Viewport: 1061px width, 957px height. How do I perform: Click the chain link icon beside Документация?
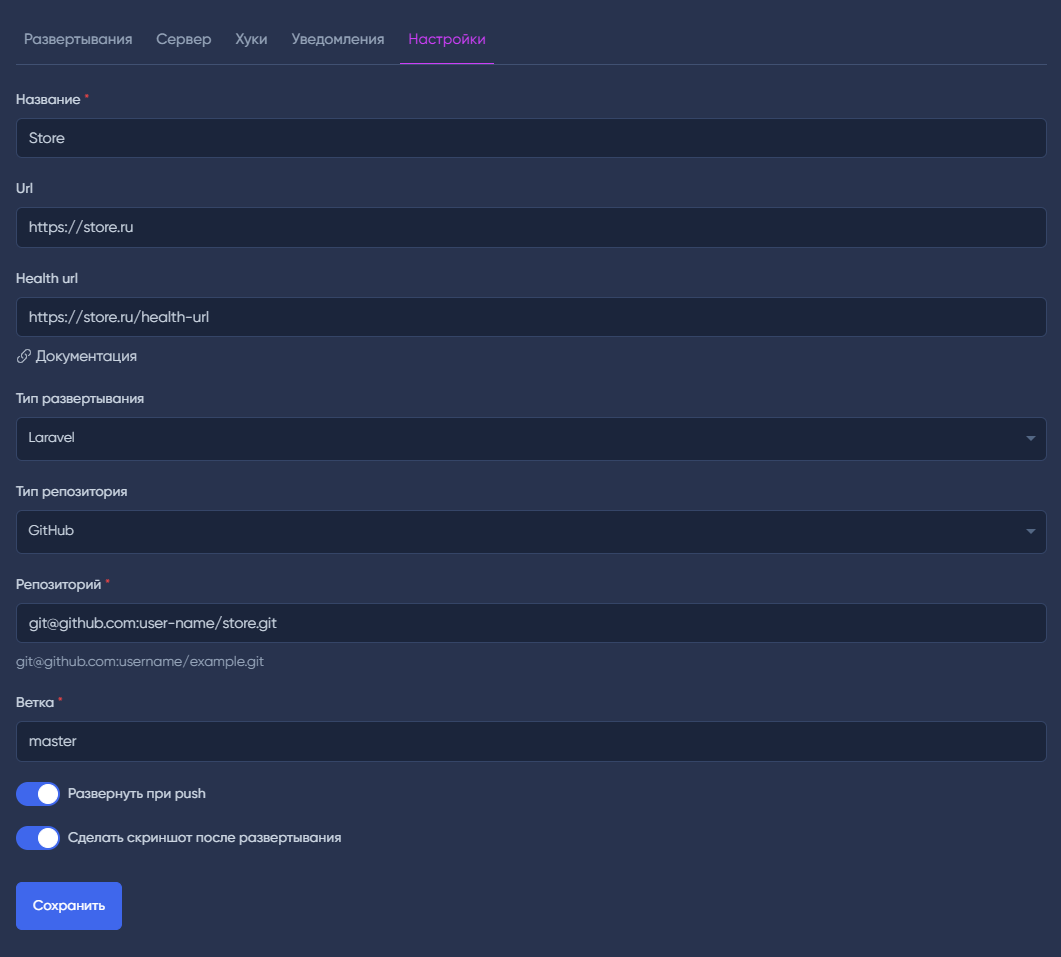pyautogui.click(x=24, y=356)
